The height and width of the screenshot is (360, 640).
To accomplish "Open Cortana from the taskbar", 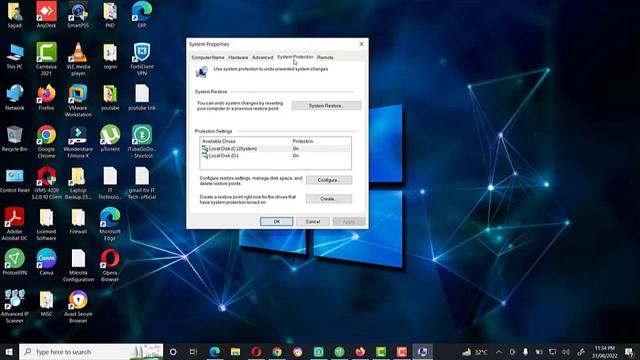I will tap(173, 351).
